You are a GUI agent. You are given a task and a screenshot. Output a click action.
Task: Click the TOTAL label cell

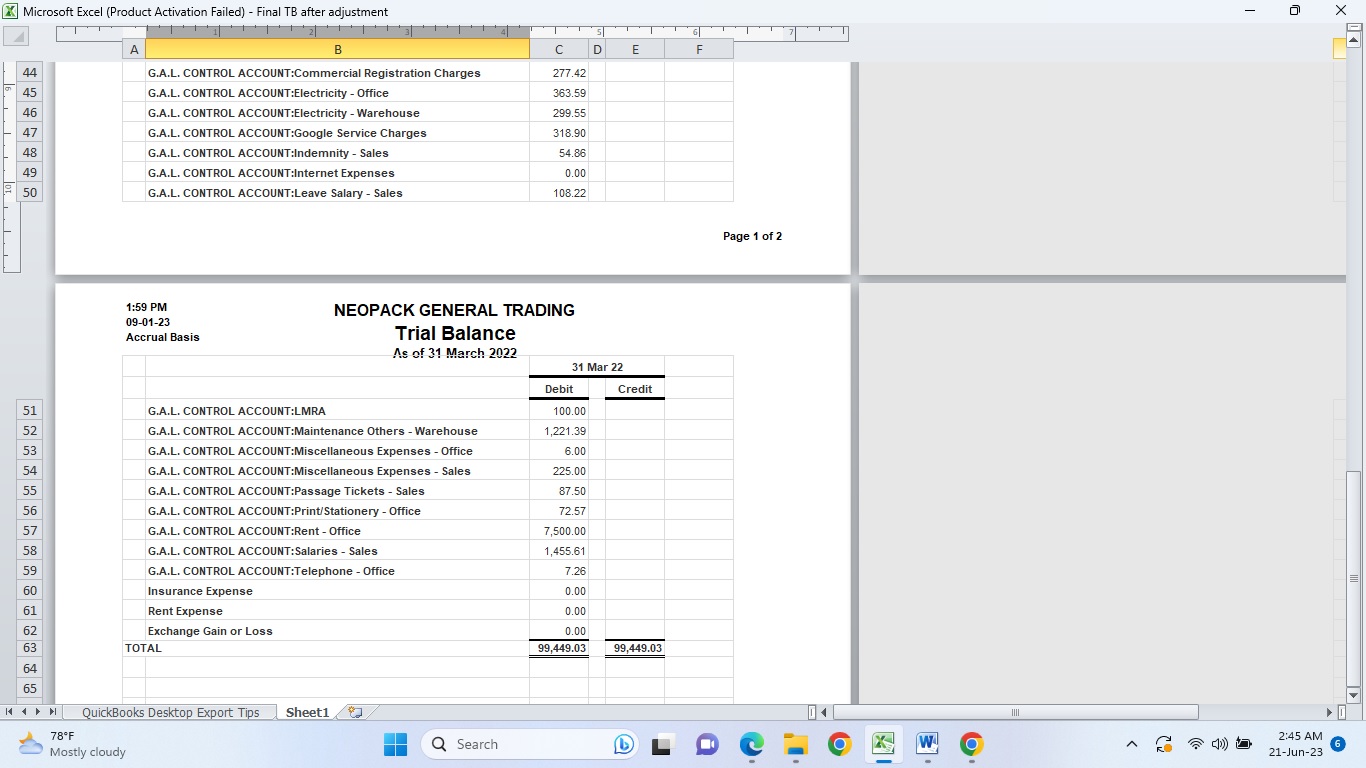click(x=143, y=648)
